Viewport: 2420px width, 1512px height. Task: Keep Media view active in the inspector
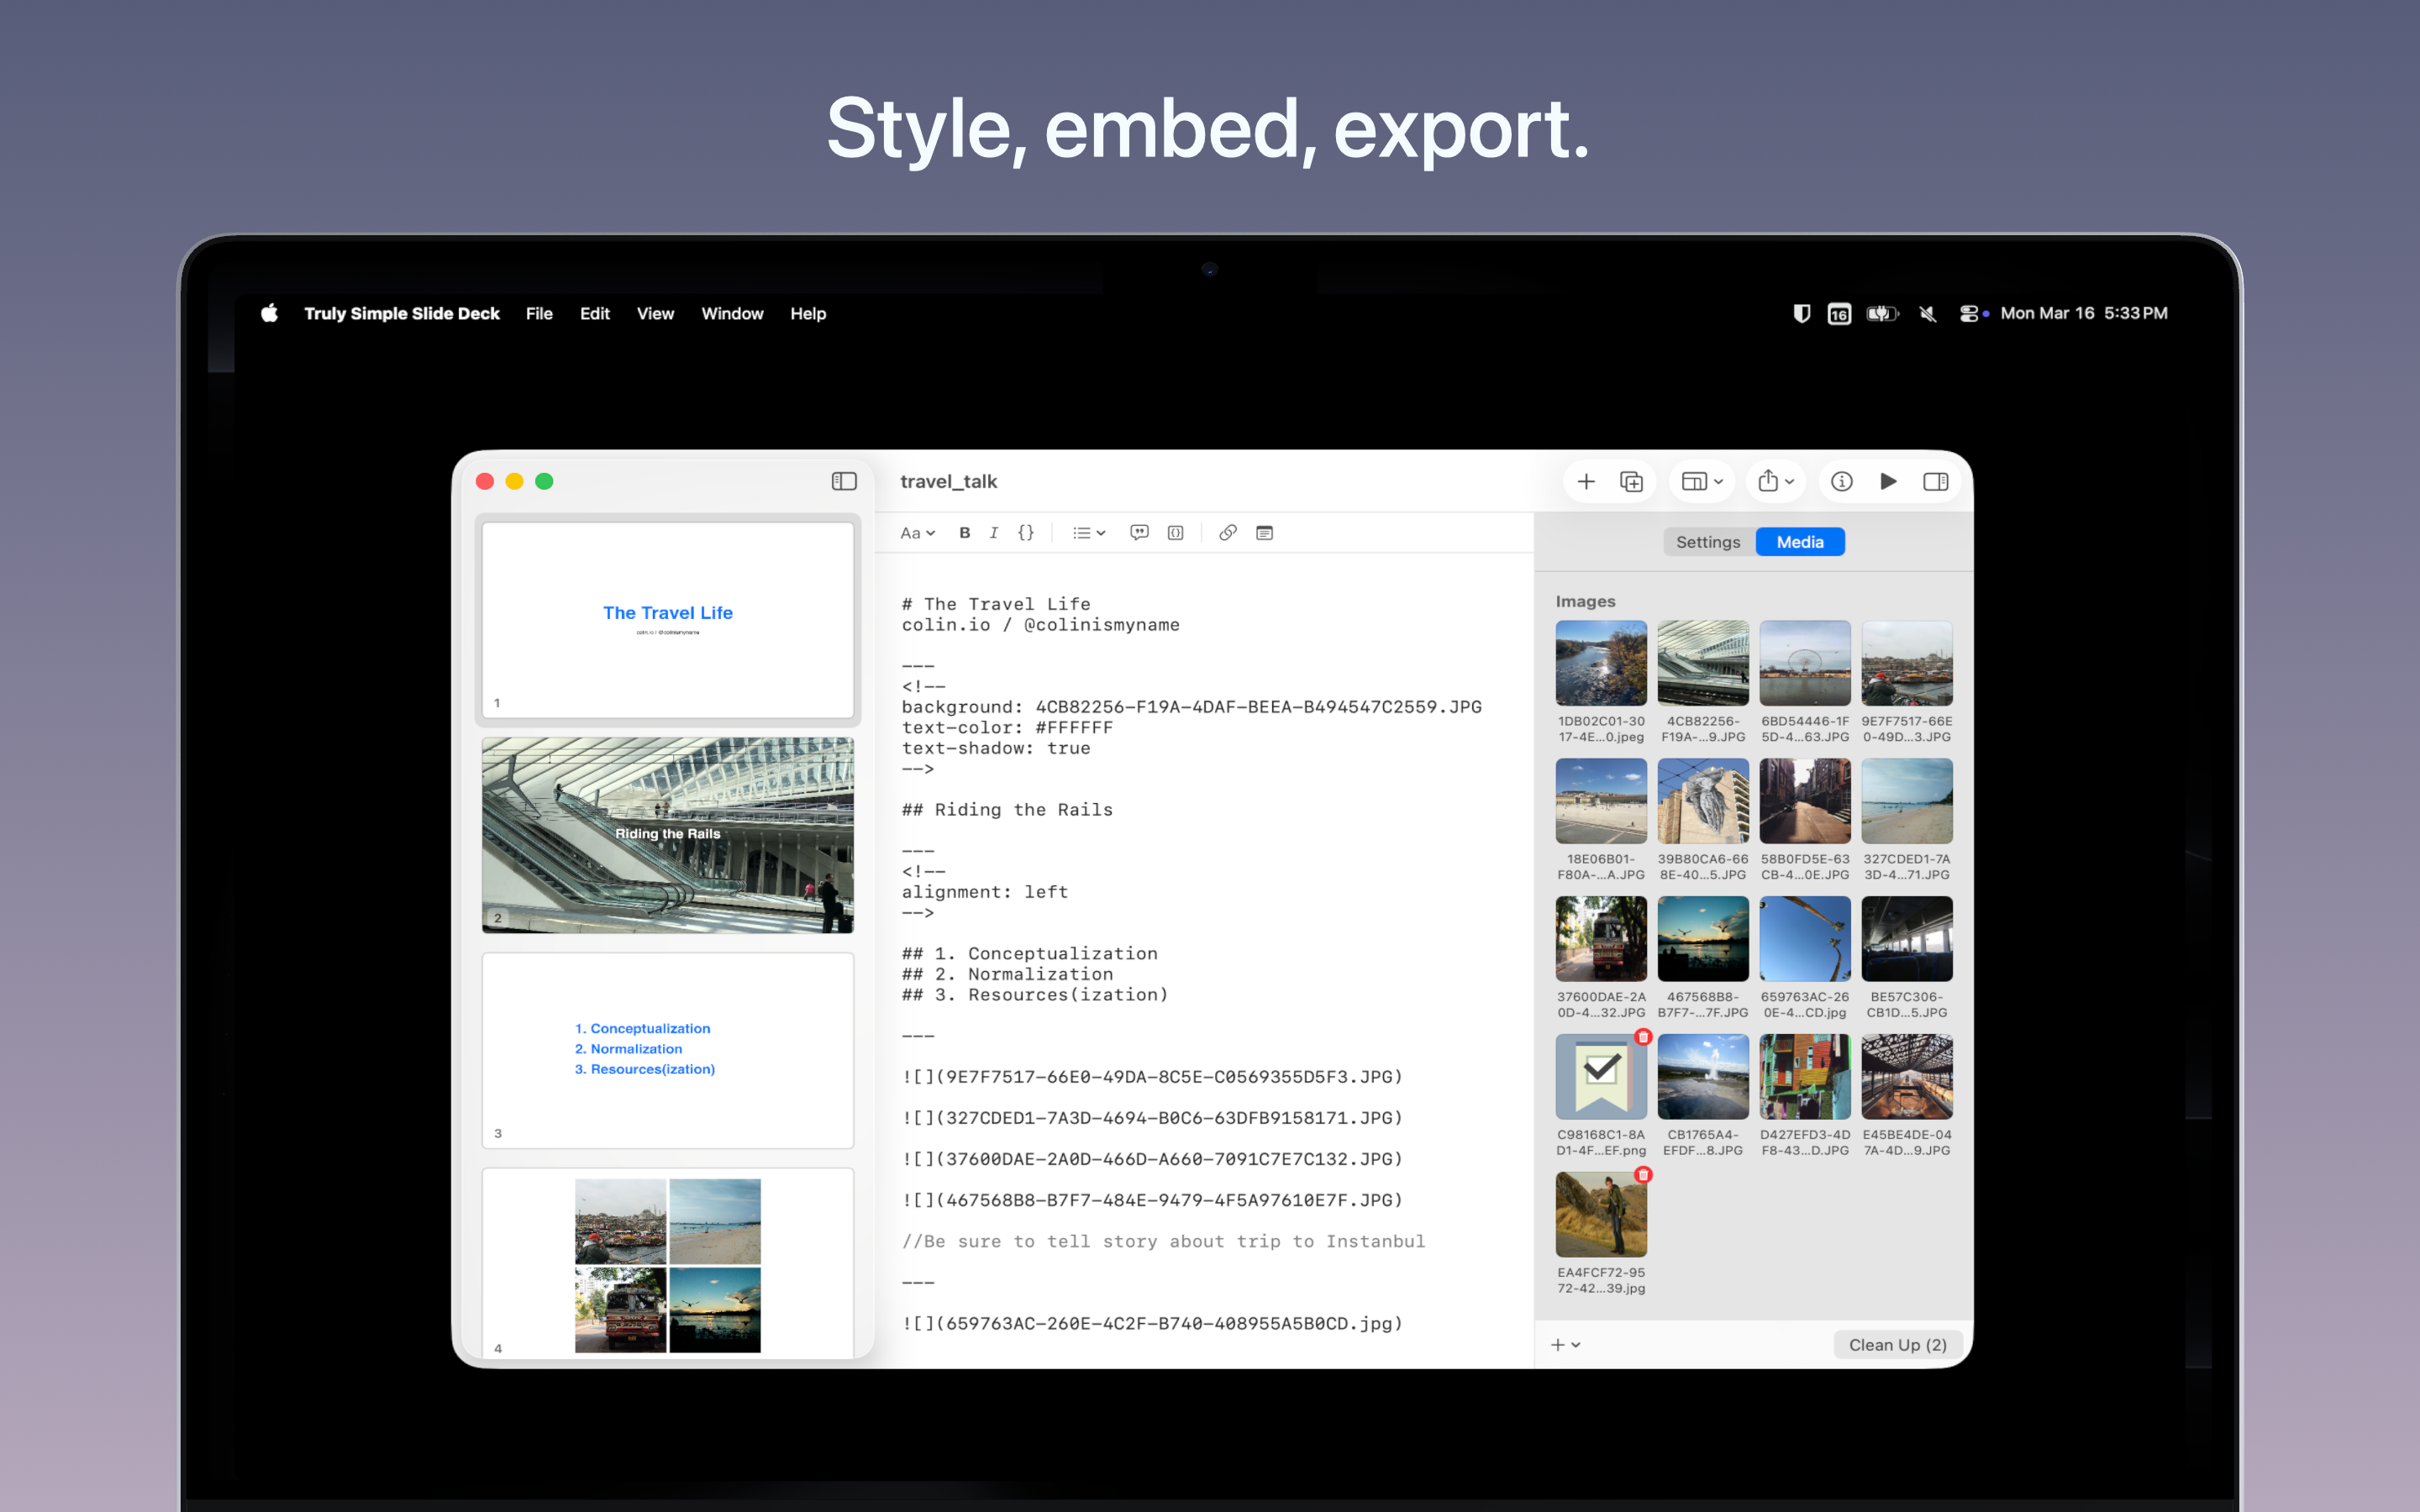(1799, 541)
